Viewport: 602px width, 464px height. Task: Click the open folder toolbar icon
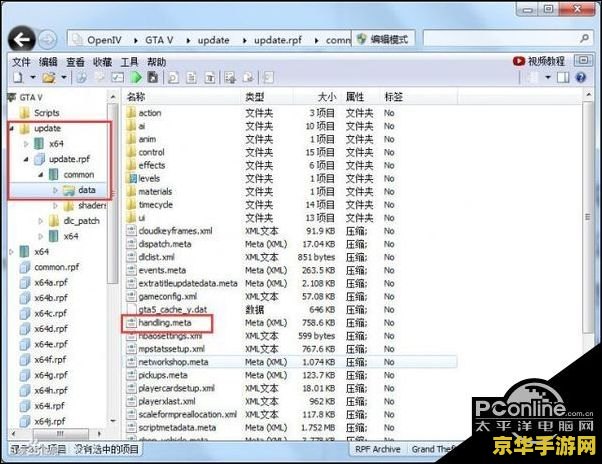click(49, 78)
